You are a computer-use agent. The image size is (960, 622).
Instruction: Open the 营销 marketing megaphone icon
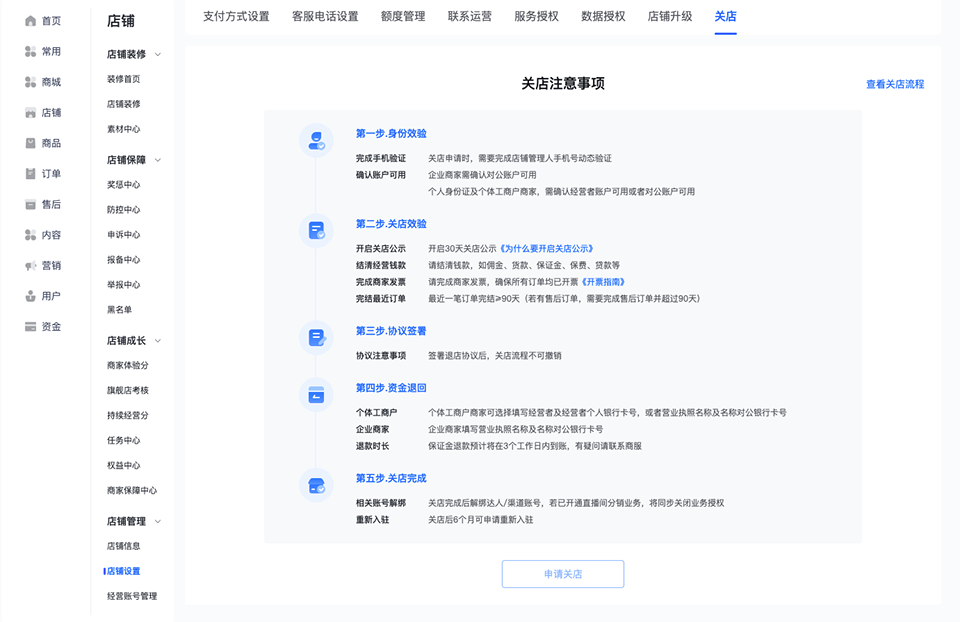point(31,266)
